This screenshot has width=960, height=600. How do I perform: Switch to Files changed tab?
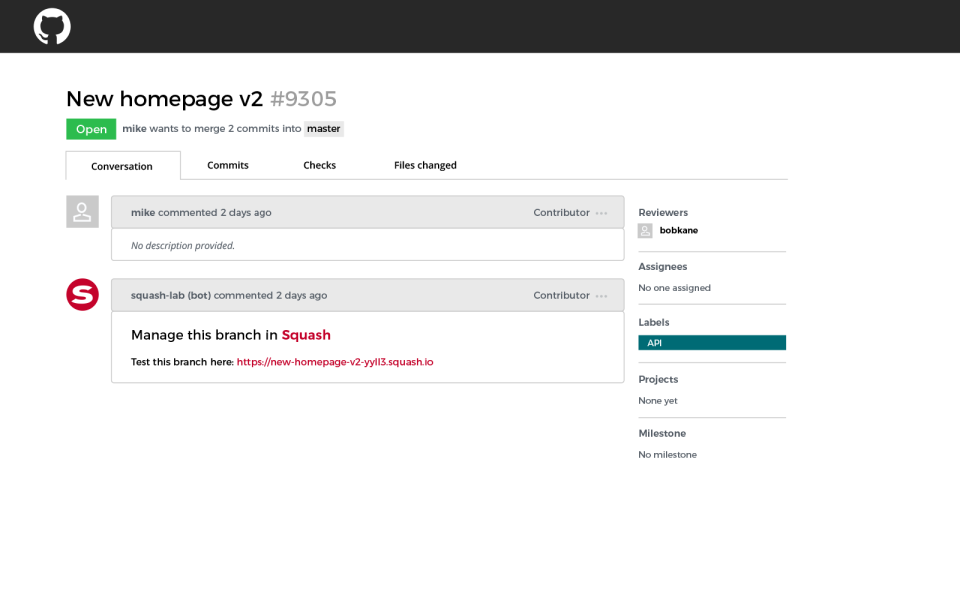(x=425, y=165)
